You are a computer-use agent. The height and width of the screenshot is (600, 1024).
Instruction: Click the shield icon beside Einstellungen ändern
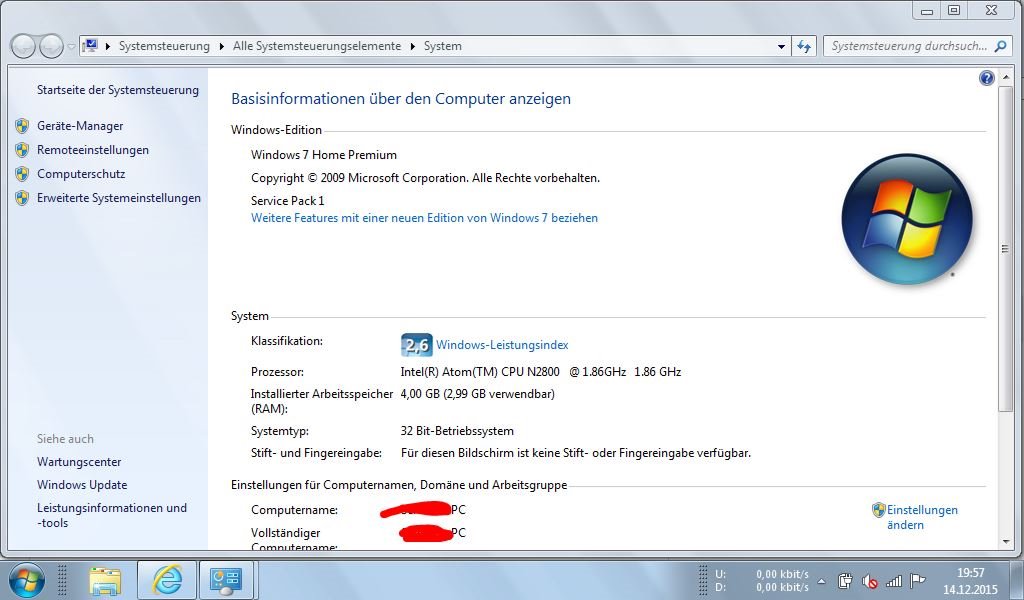pyautogui.click(x=878, y=510)
